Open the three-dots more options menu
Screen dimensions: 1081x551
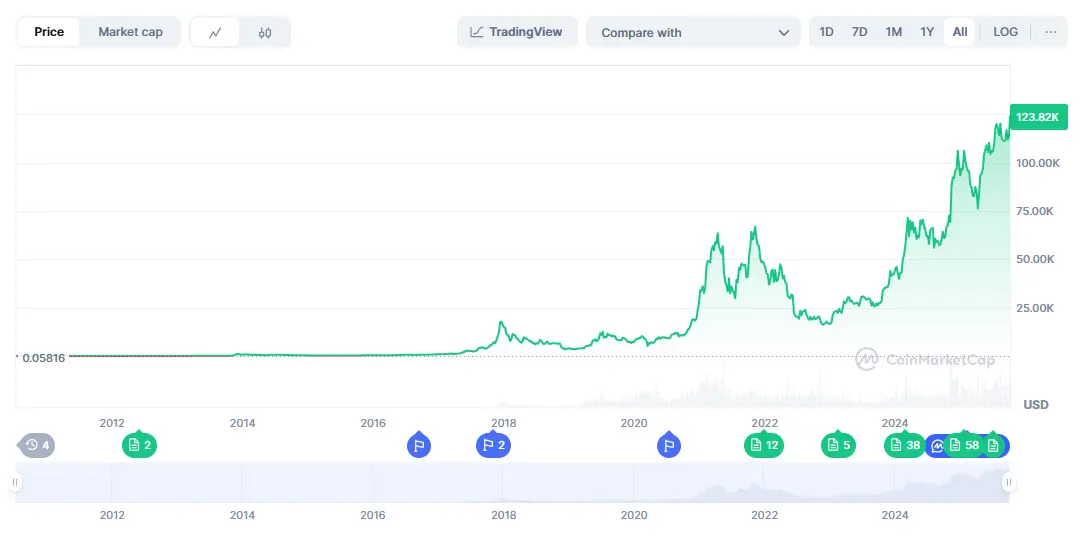coord(1050,32)
